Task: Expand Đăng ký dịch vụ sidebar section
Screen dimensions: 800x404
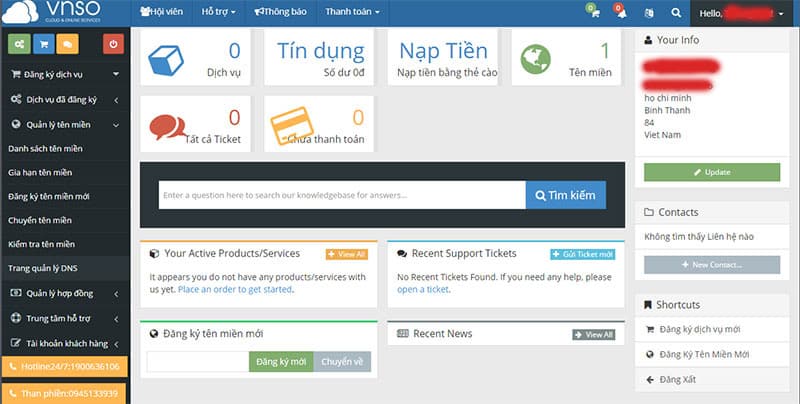Action: (x=65, y=74)
